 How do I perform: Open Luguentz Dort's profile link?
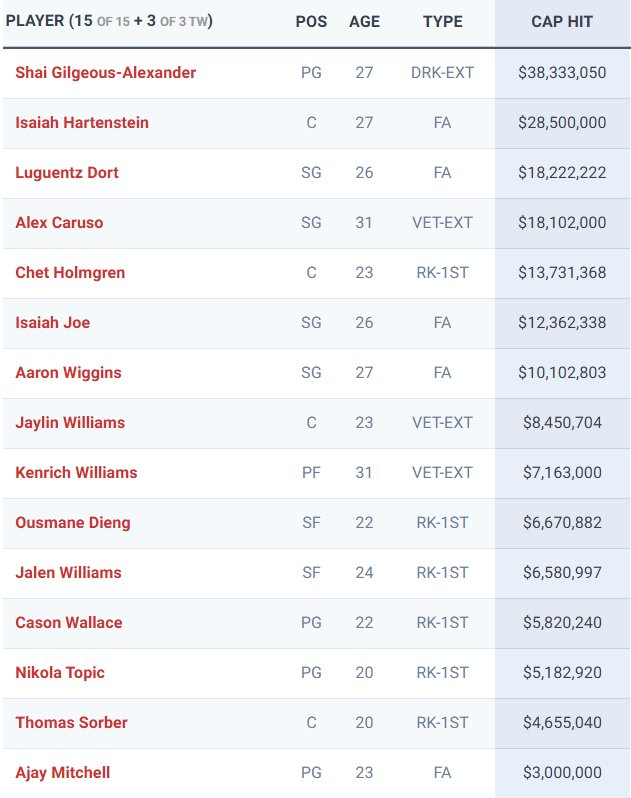(67, 173)
